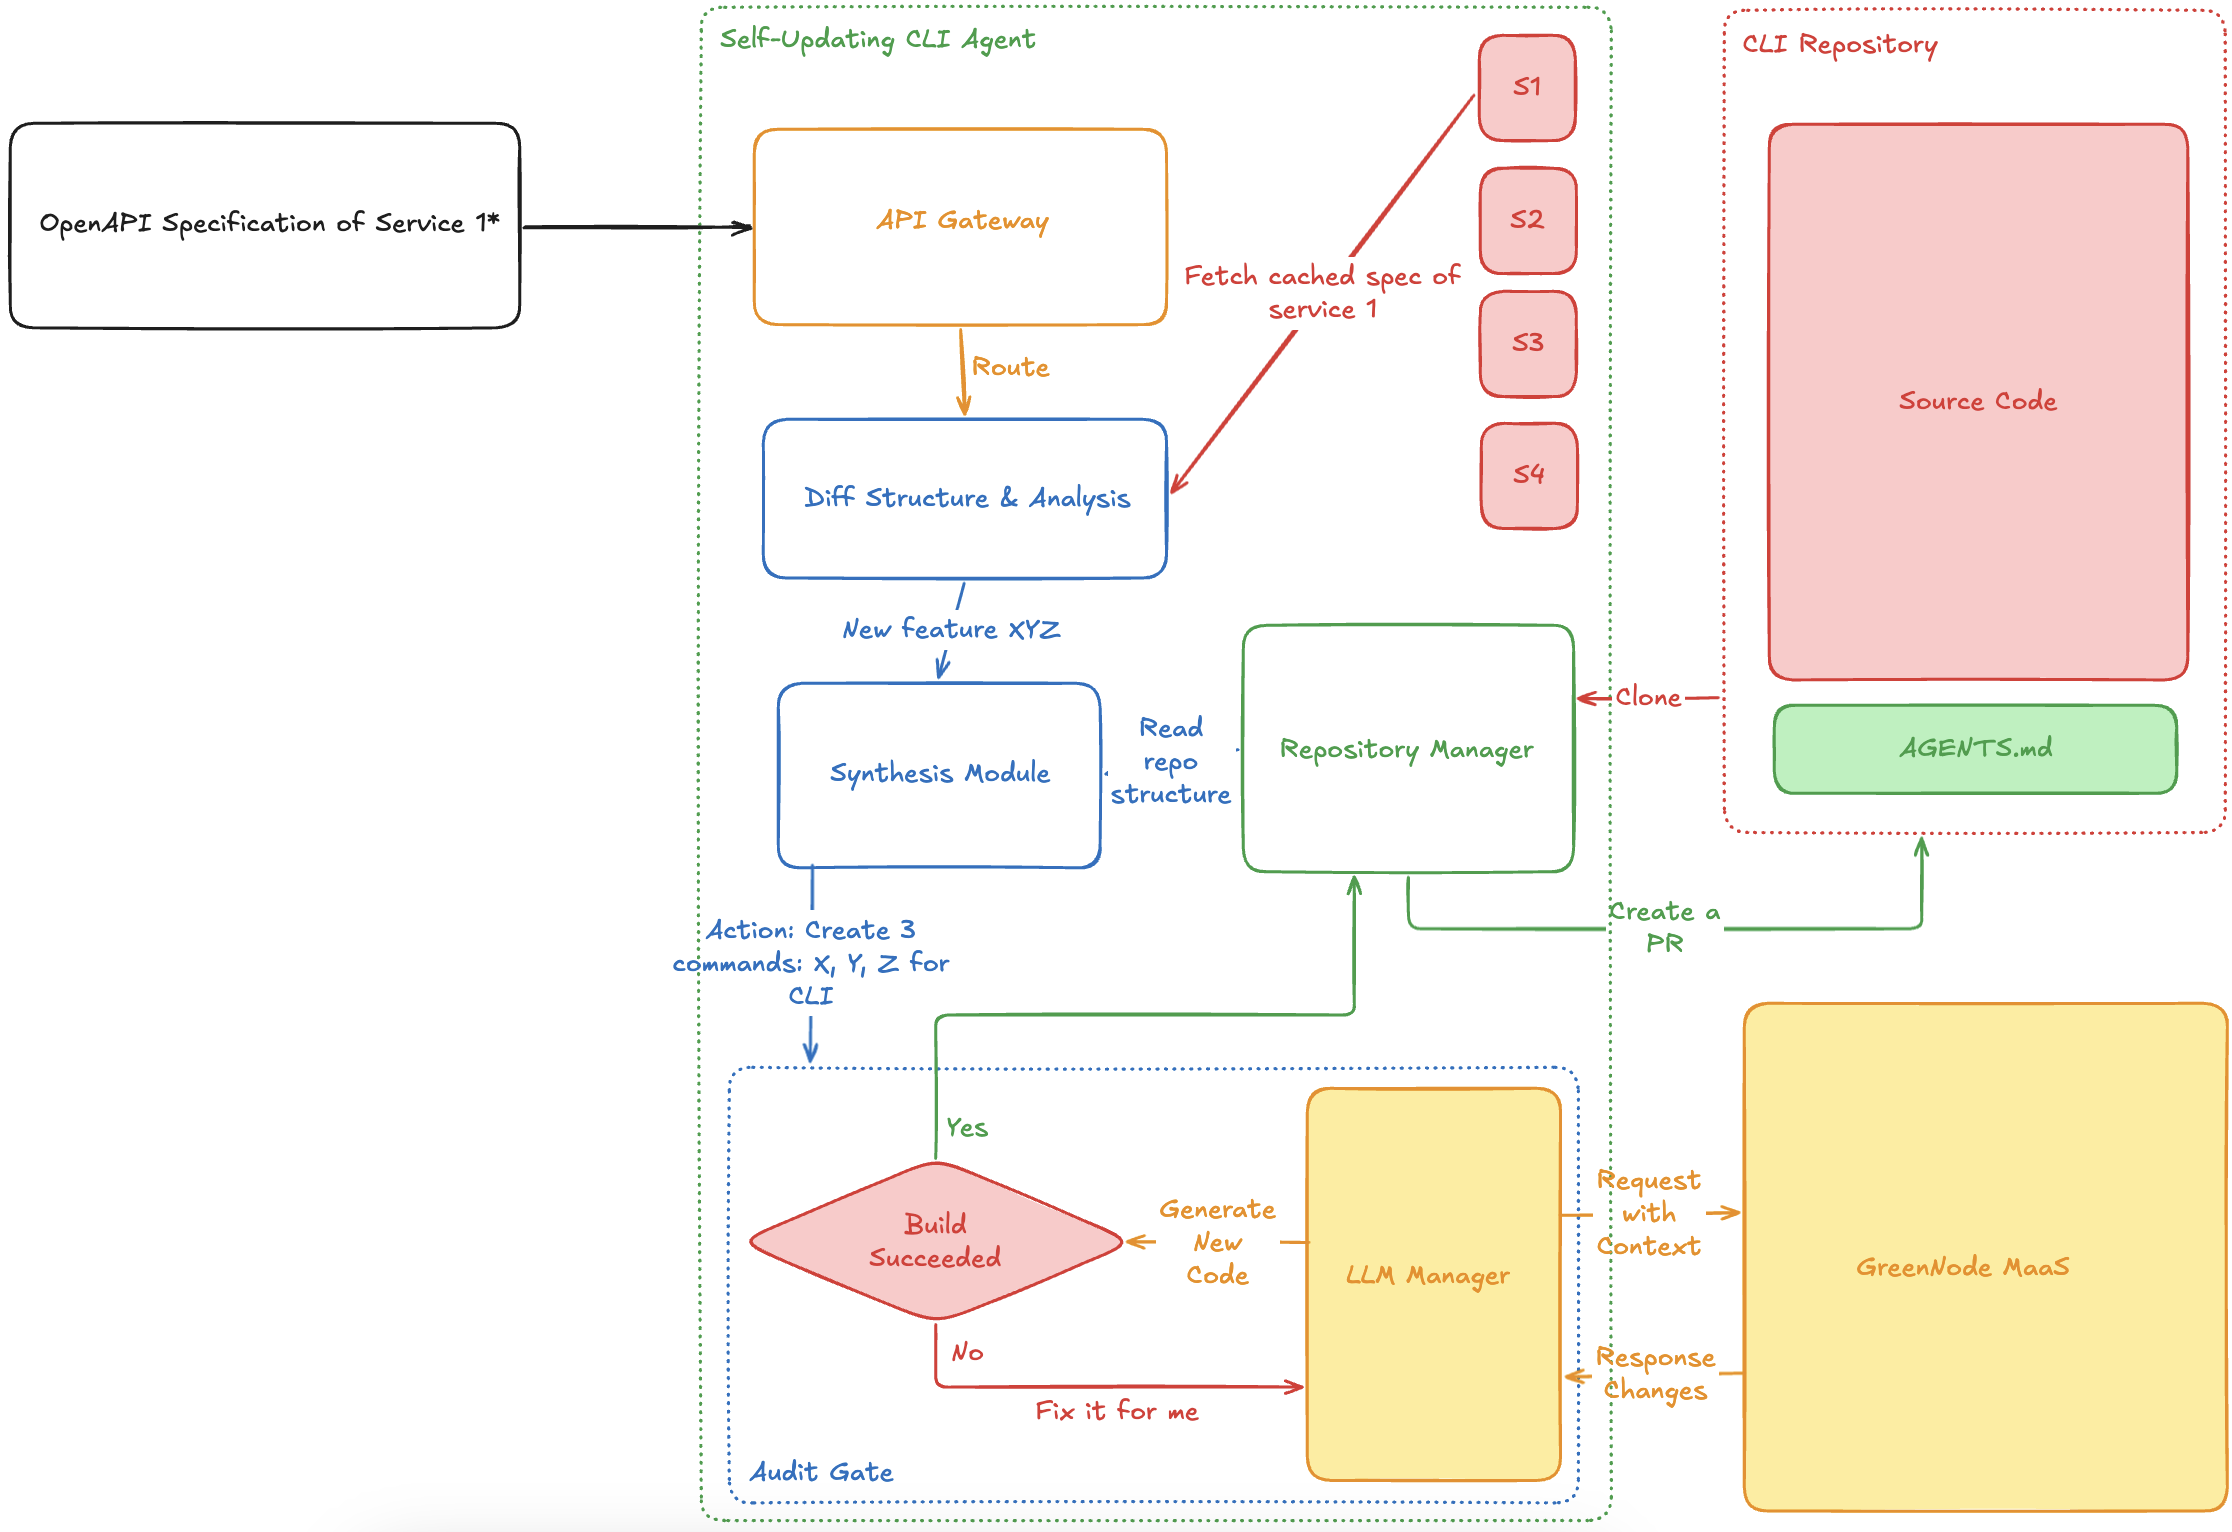Click the No branch label

(967, 1352)
